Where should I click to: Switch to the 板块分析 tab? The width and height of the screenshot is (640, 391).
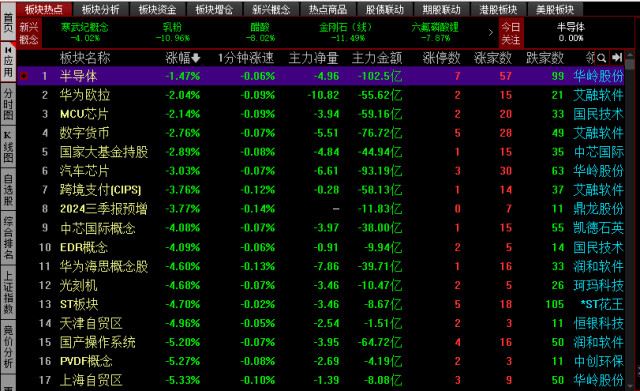click(x=100, y=9)
